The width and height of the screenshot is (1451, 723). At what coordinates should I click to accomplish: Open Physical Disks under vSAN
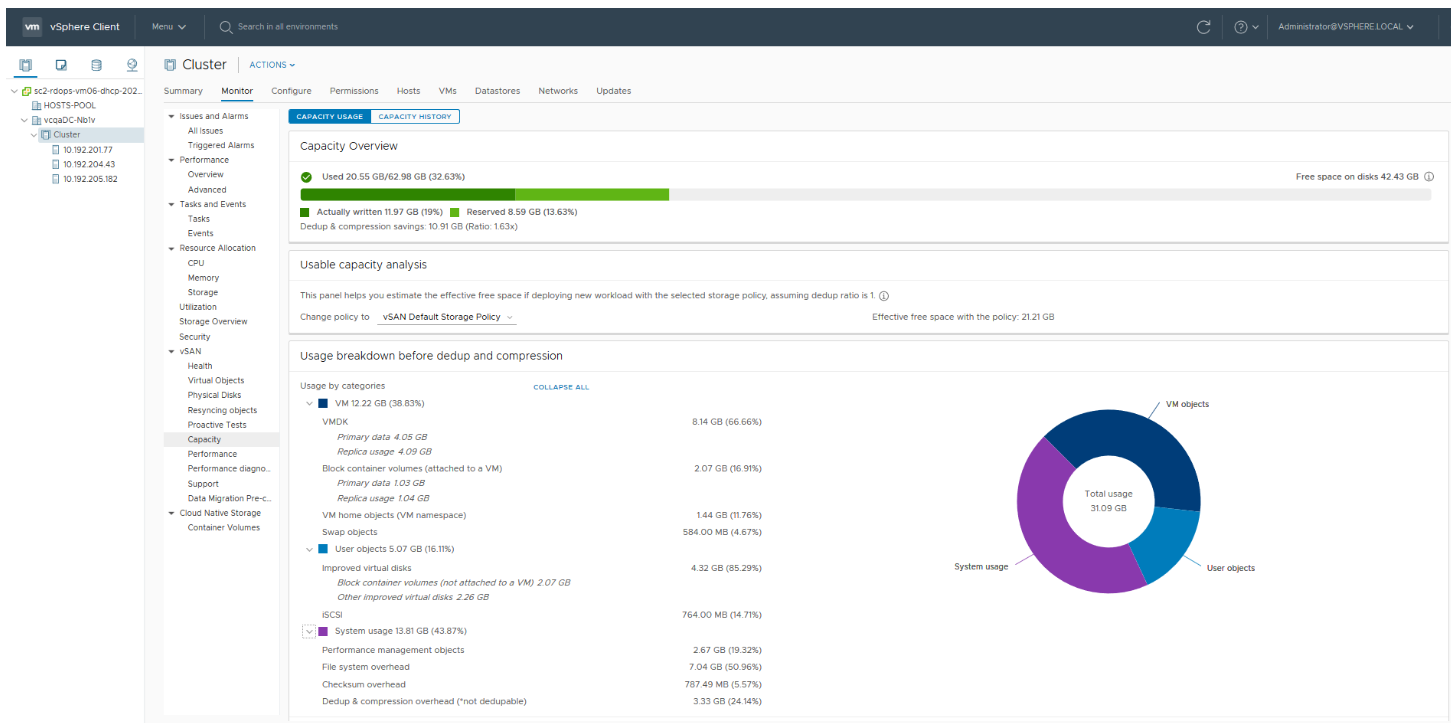coord(214,395)
